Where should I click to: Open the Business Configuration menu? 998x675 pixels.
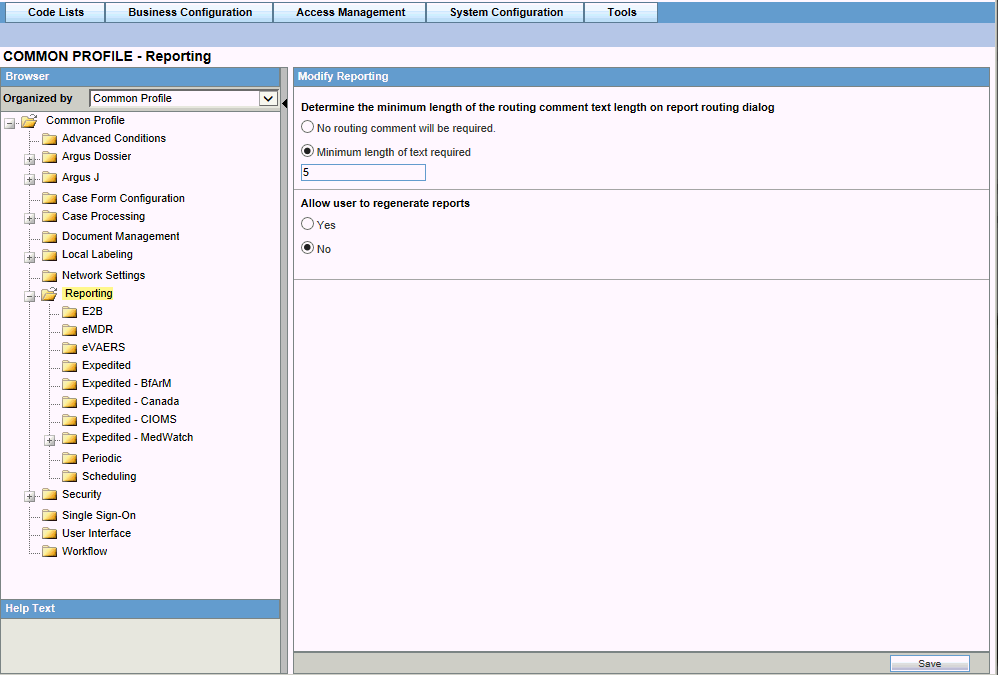click(x=190, y=12)
